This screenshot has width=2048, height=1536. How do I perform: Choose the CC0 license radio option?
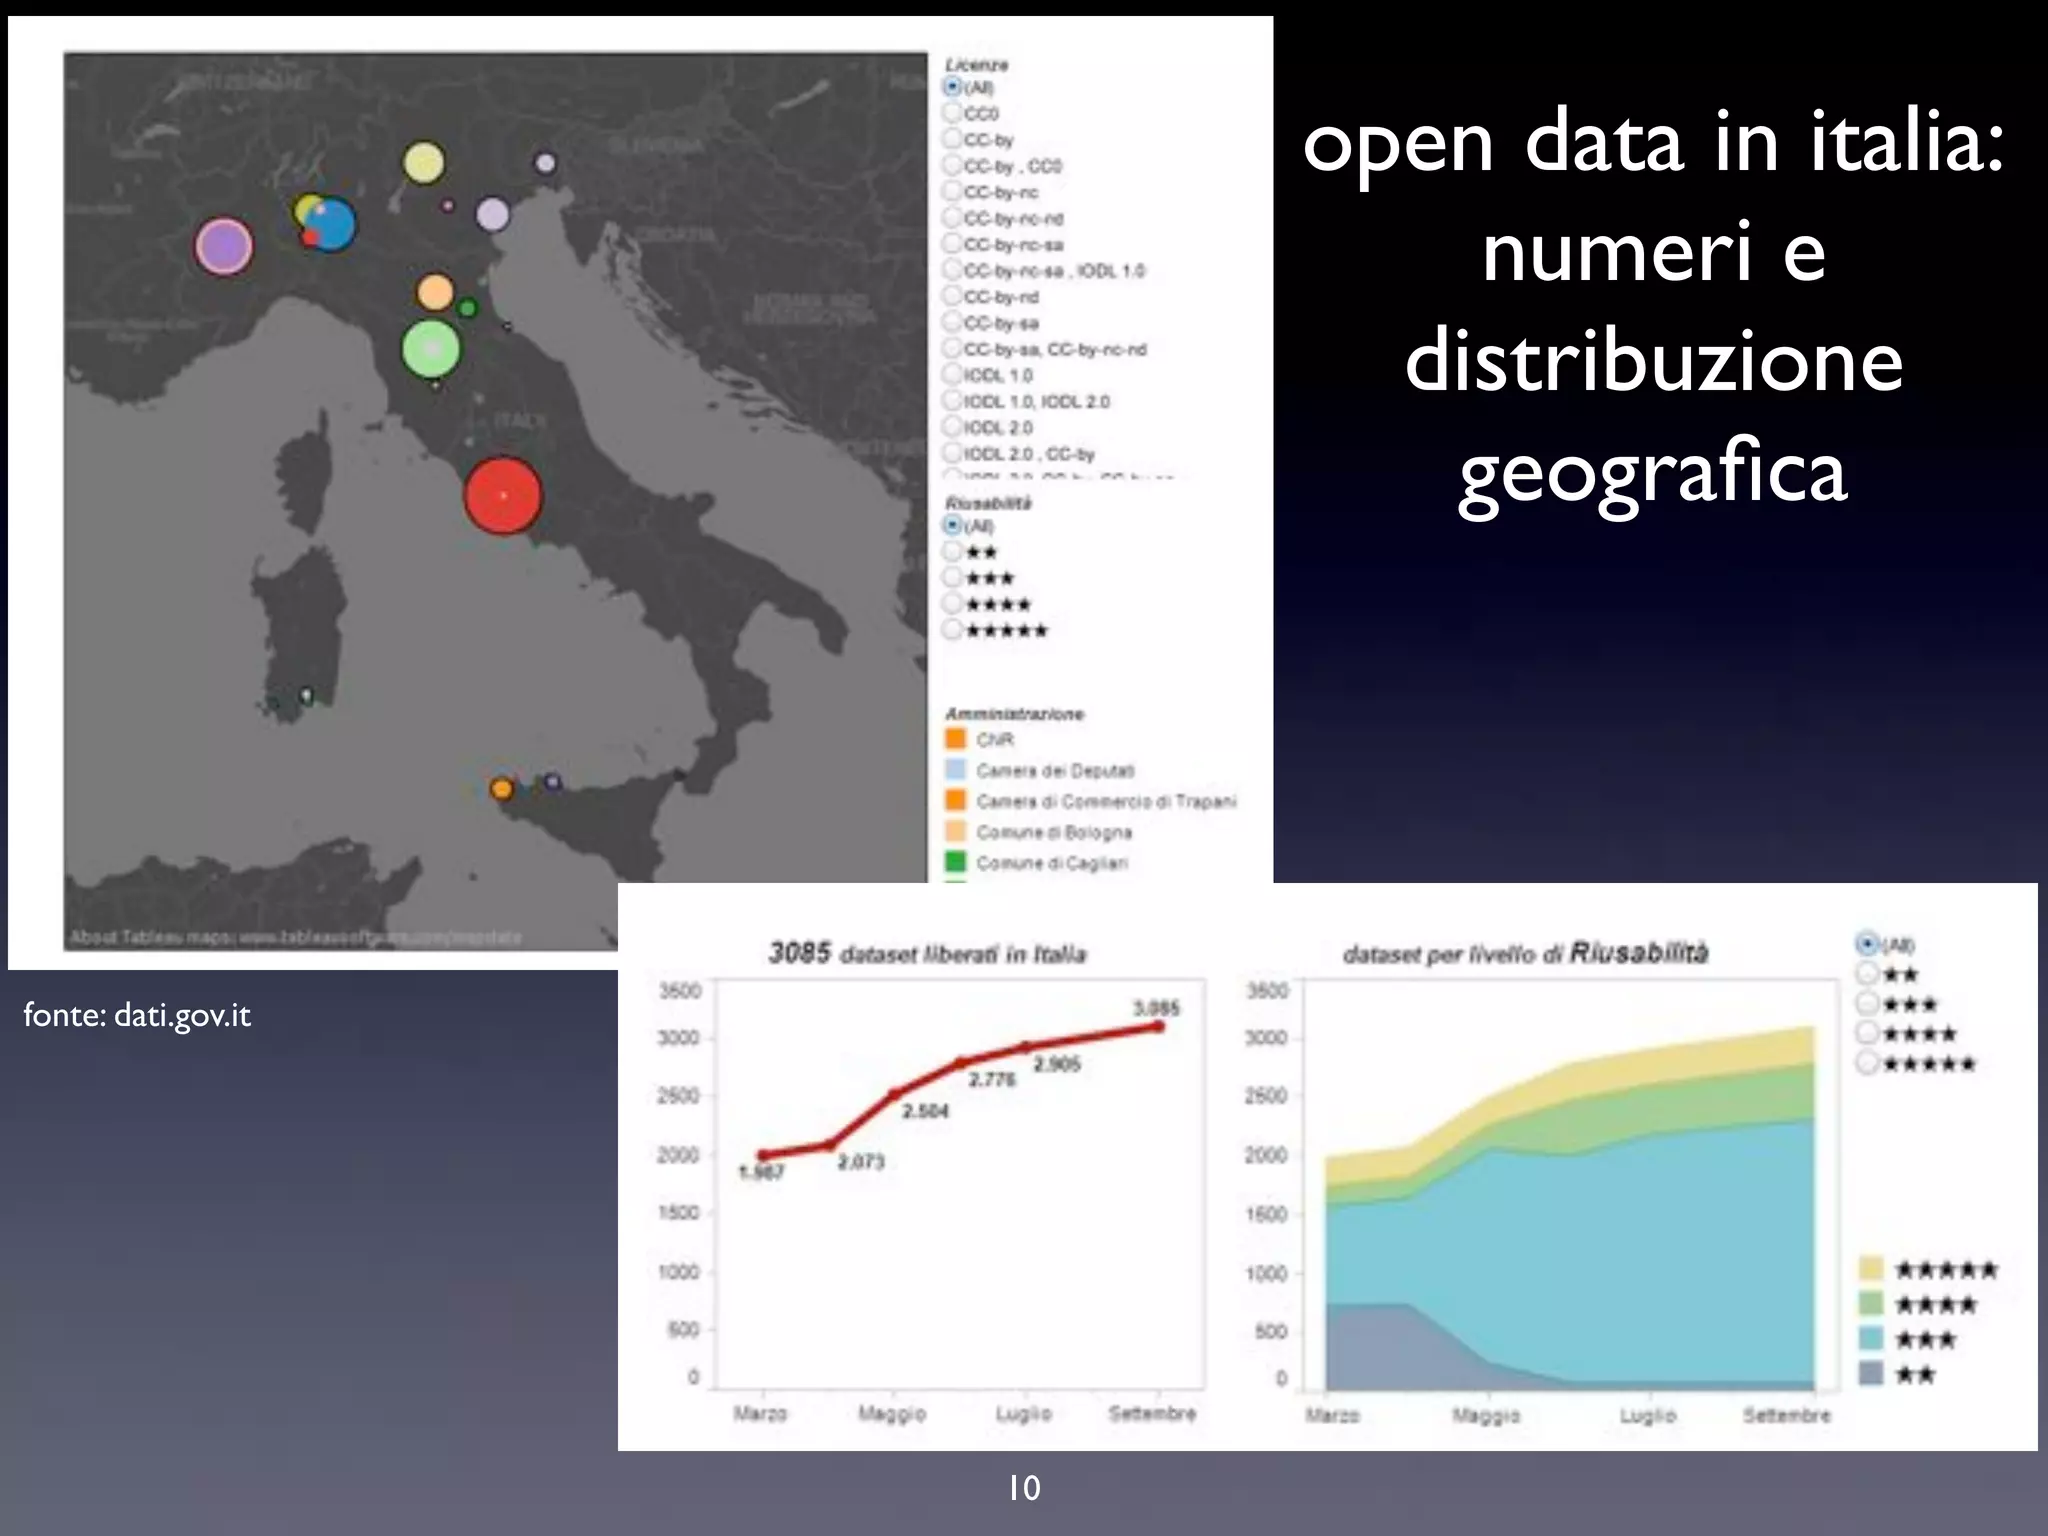pyautogui.click(x=953, y=113)
